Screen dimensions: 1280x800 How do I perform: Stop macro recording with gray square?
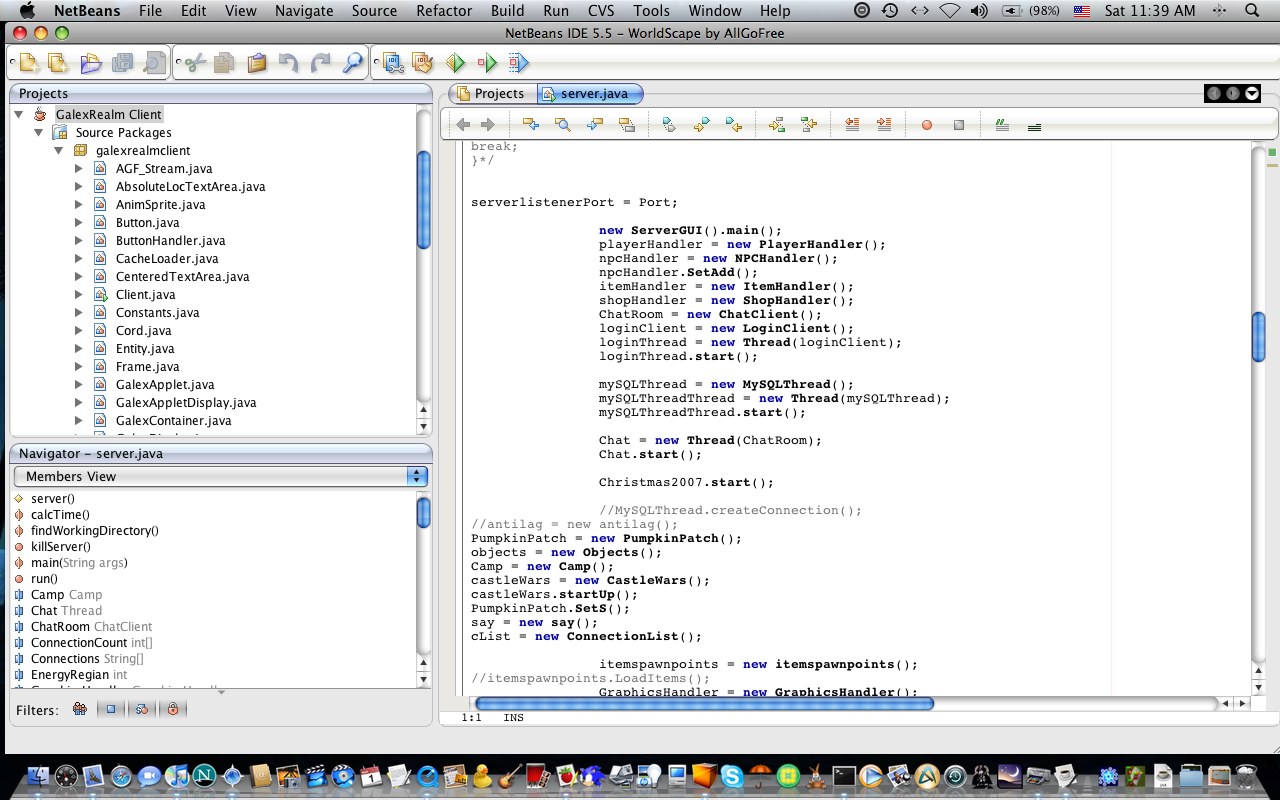pyautogui.click(x=959, y=125)
